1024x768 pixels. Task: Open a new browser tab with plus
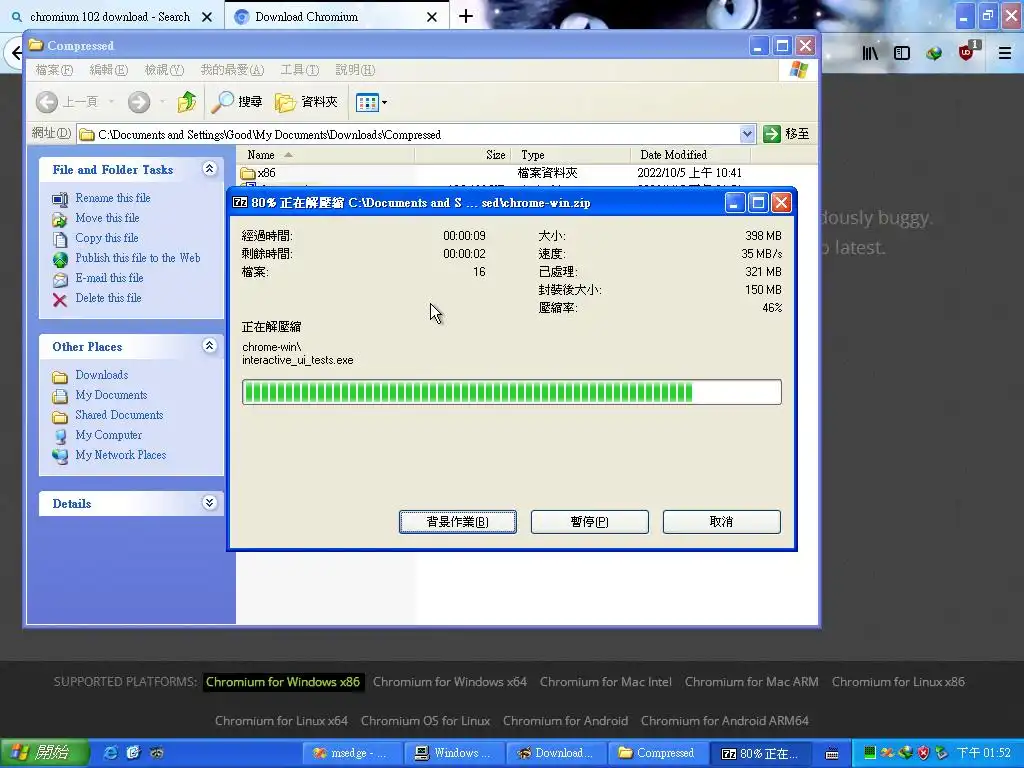pos(466,16)
